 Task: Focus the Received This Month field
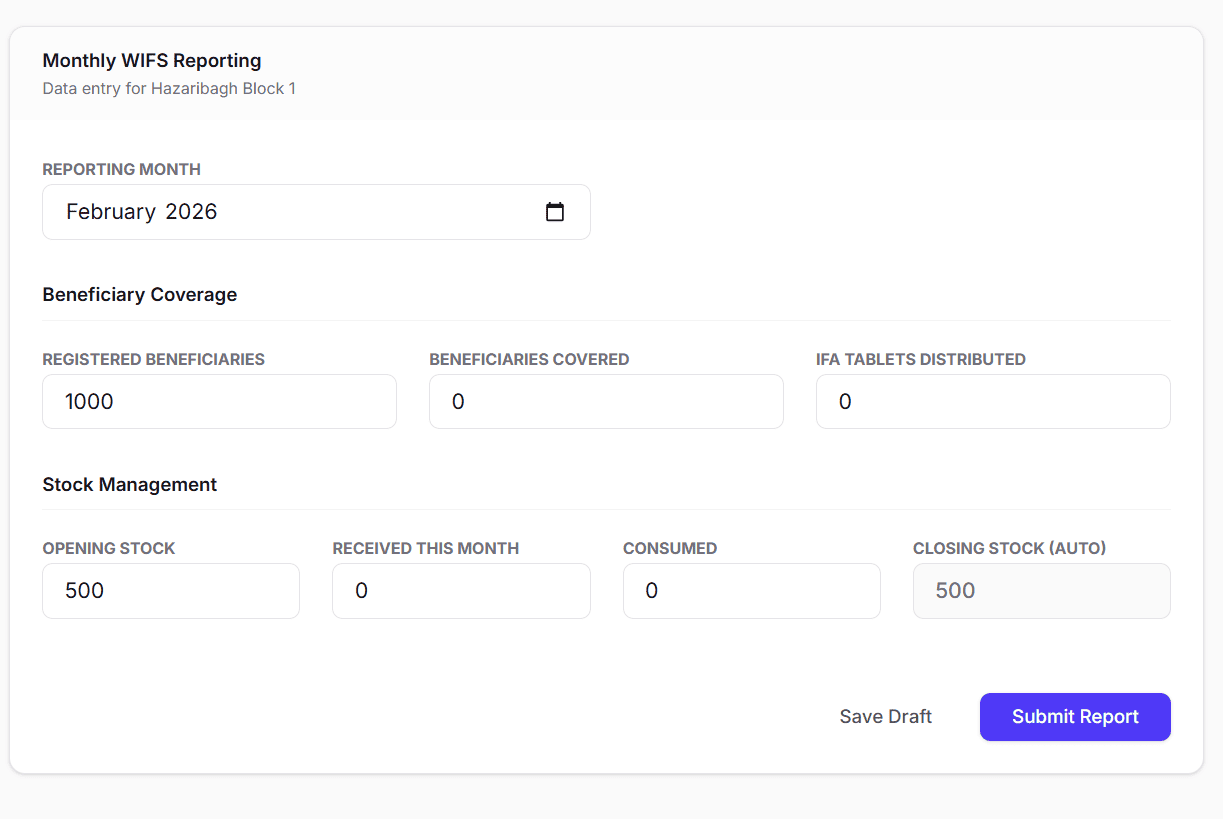[461, 591]
